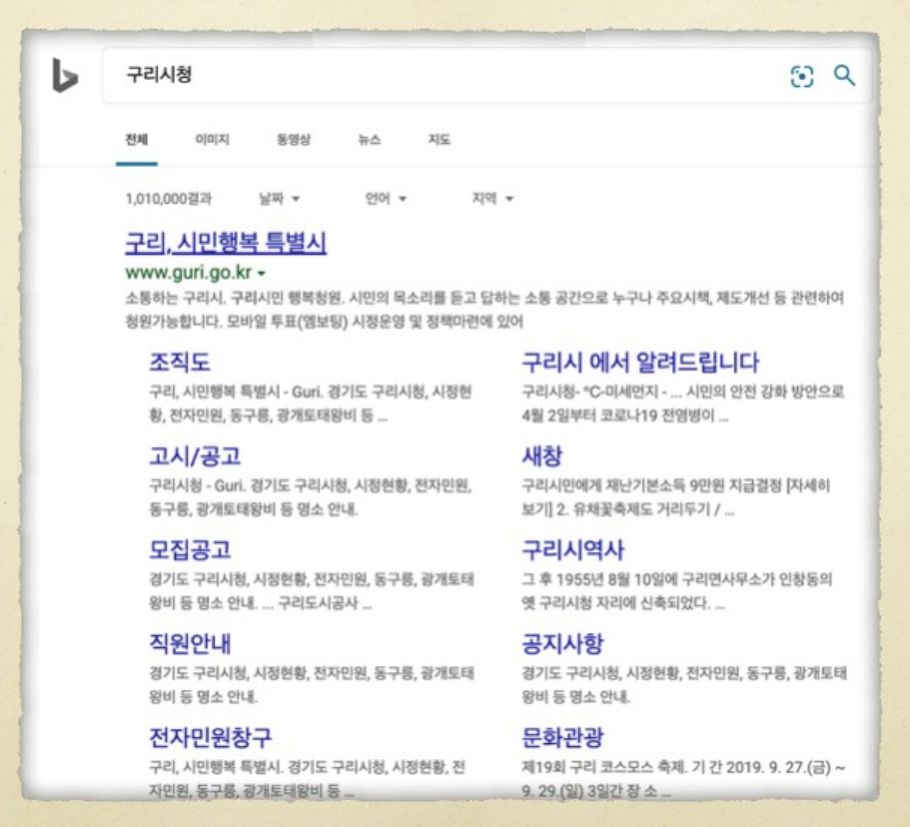Screen dimensions: 910x827
Task: Open the 전자민원창구 sitelink
Action: pyautogui.click(x=211, y=737)
